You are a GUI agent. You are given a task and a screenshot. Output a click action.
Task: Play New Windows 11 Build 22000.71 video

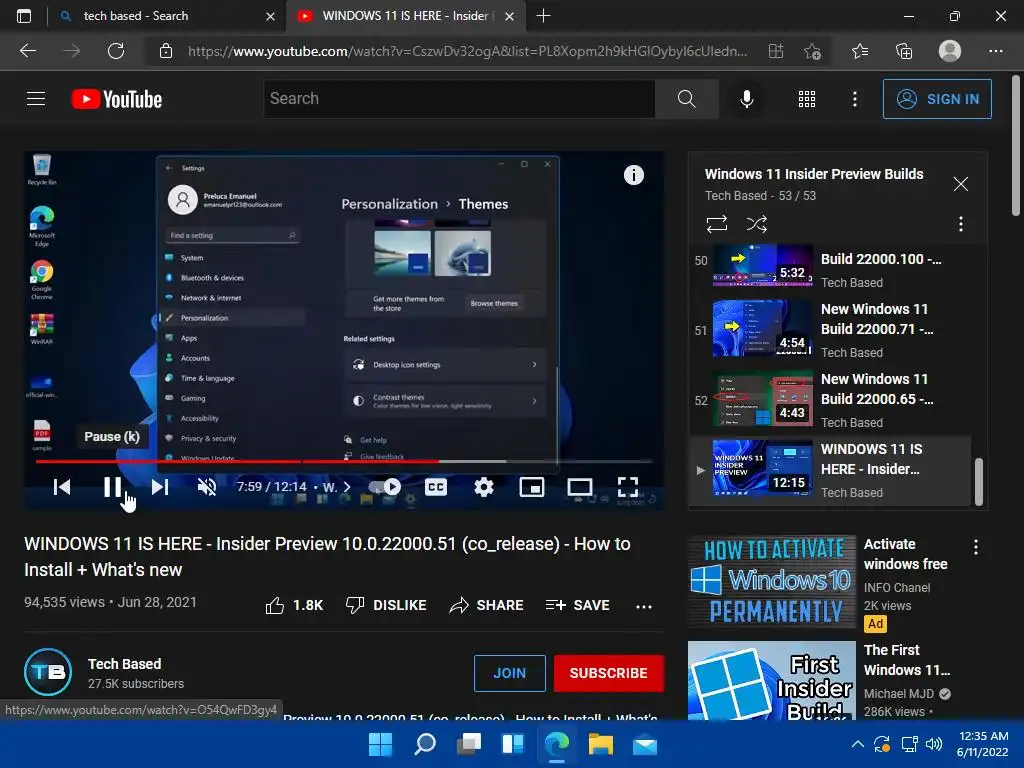coord(829,329)
